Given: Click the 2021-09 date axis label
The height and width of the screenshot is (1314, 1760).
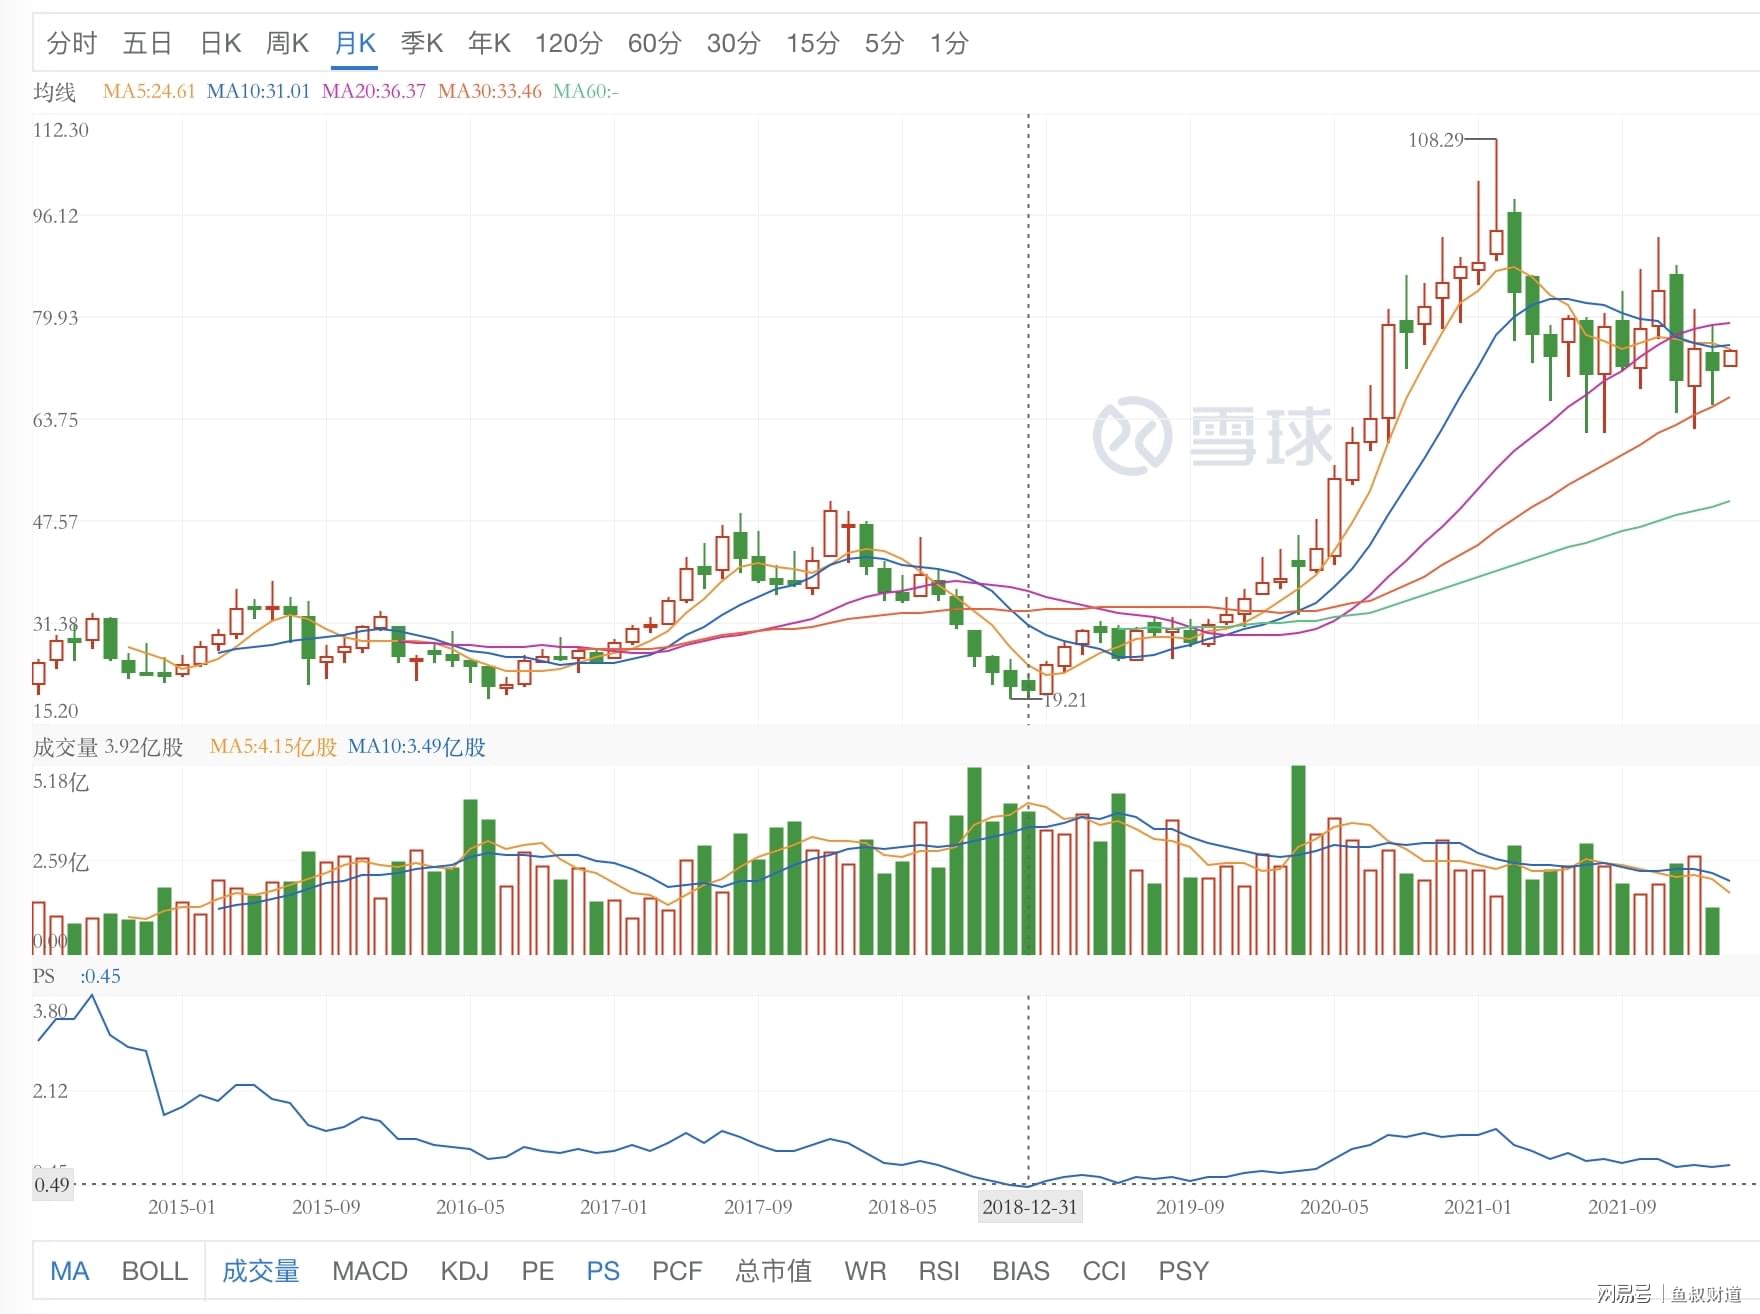Looking at the screenshot, I should point(1622,1207).
